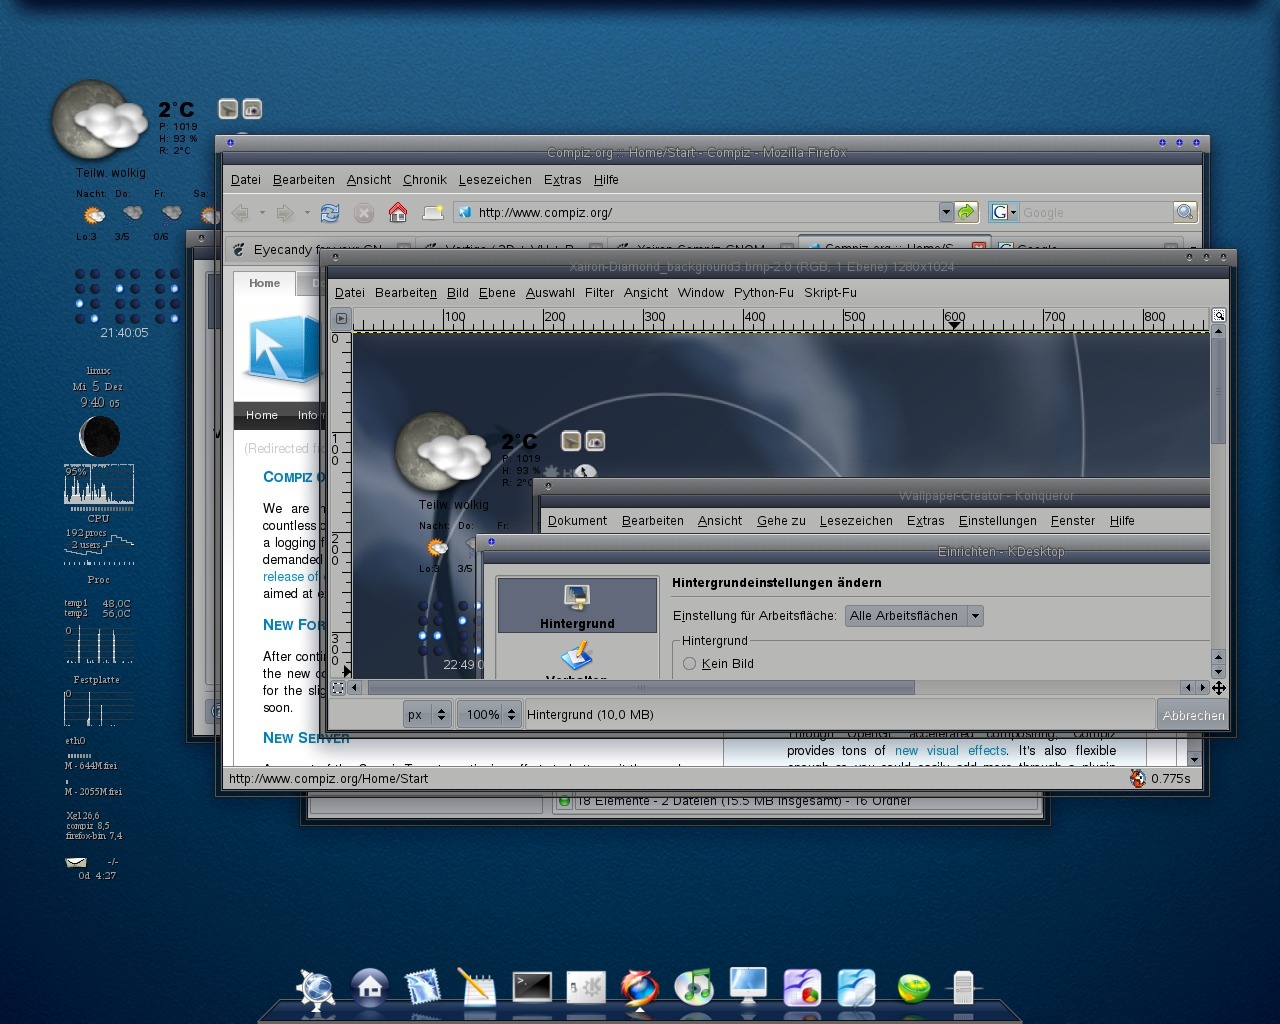
Task: Open GIMP Skript-Fu menu
Action: click(830, 293)
